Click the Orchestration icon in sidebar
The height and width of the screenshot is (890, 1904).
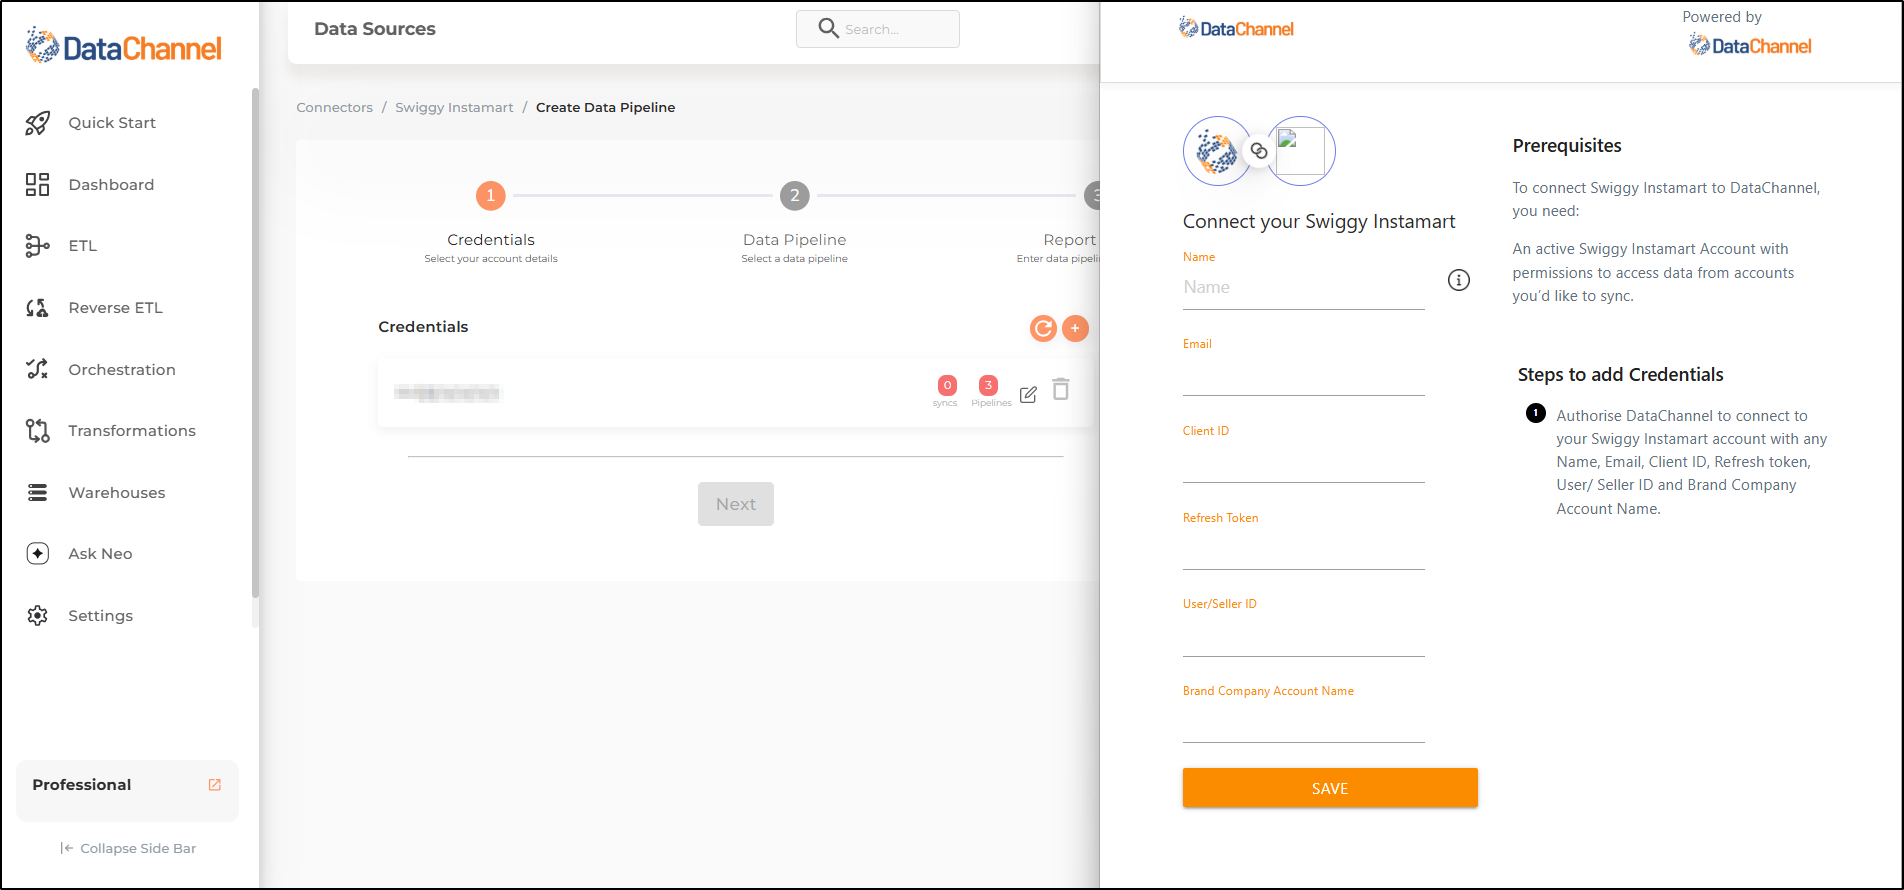click(x=37, y=369)
